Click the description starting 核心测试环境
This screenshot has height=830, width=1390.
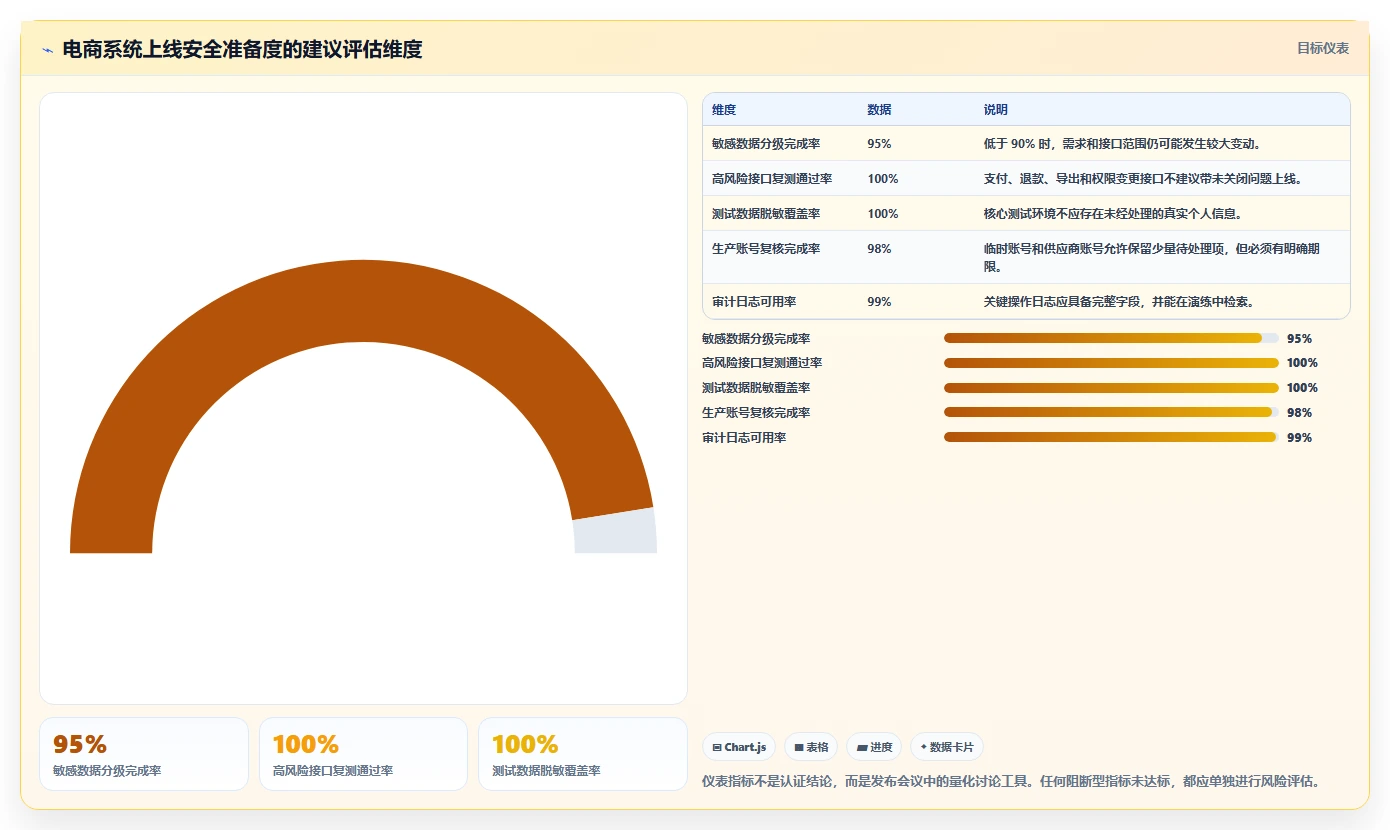pos(1113,214)
